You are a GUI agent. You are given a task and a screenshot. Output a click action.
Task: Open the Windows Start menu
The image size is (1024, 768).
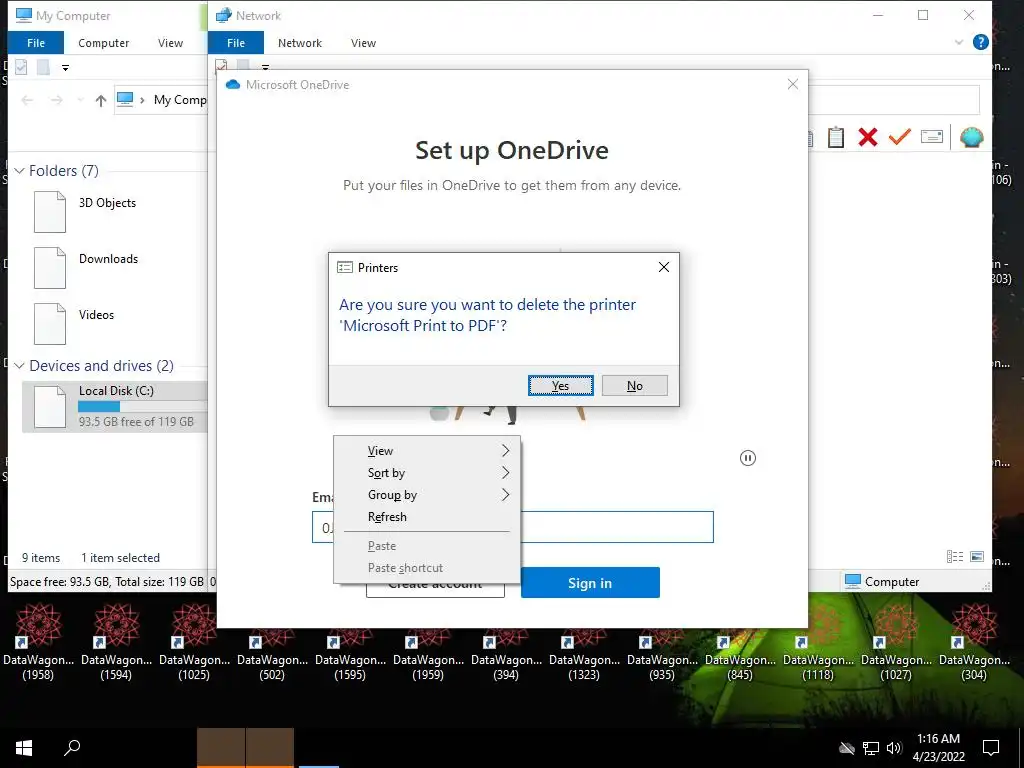tap(24, 748)
